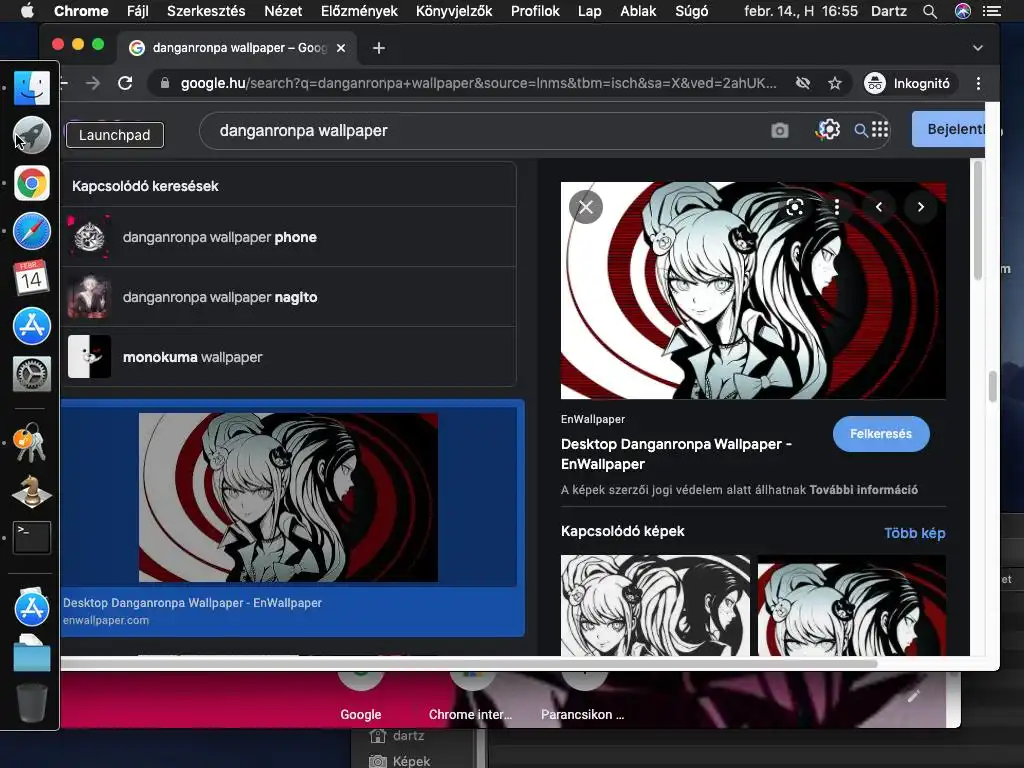Open Calendar icon showing 14
The height and width of the screenshot is (768, 1024).
coord(31,278)
